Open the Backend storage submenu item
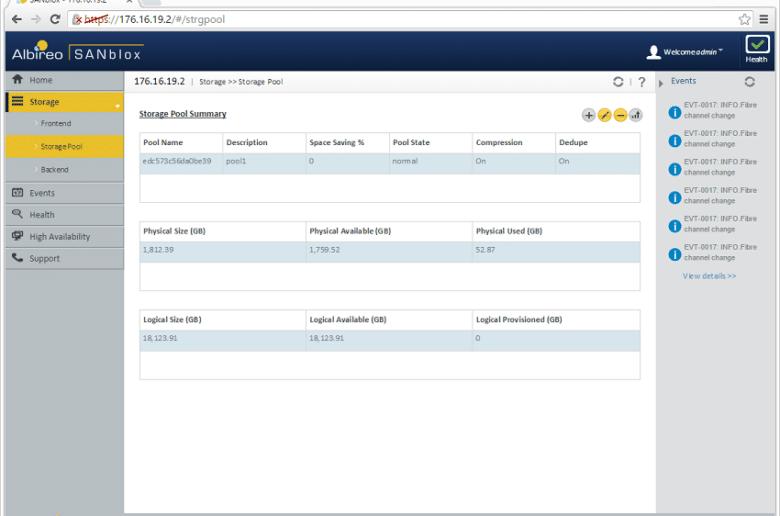The height and width of the screenshot is (516, 780). pos(65,170)
